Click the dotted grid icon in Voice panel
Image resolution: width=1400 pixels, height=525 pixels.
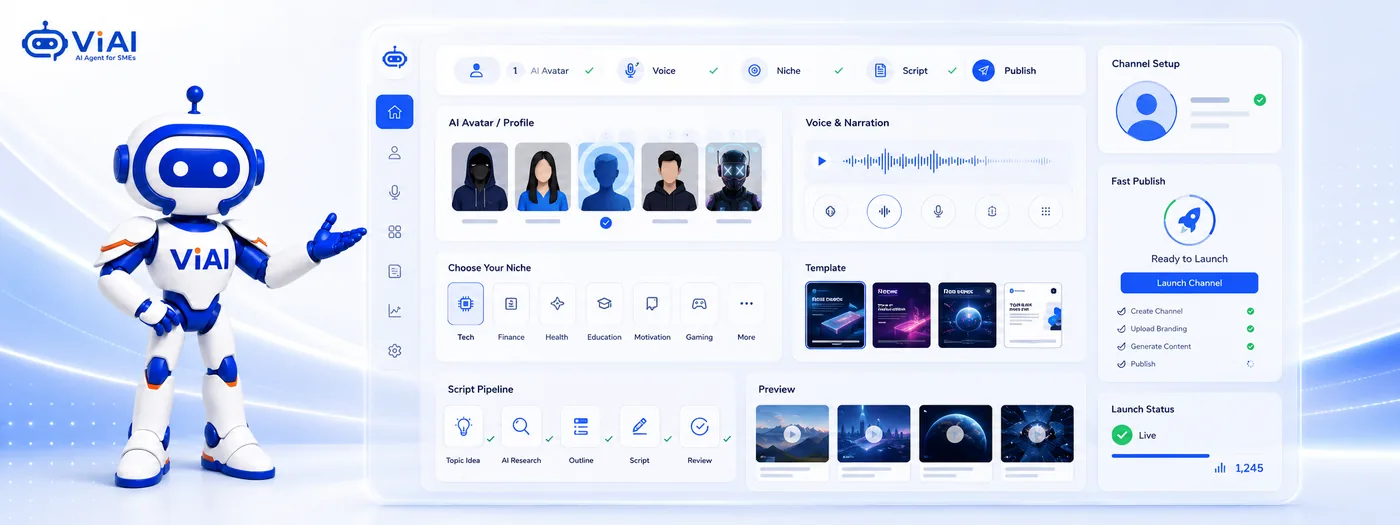coord(1046,211)
